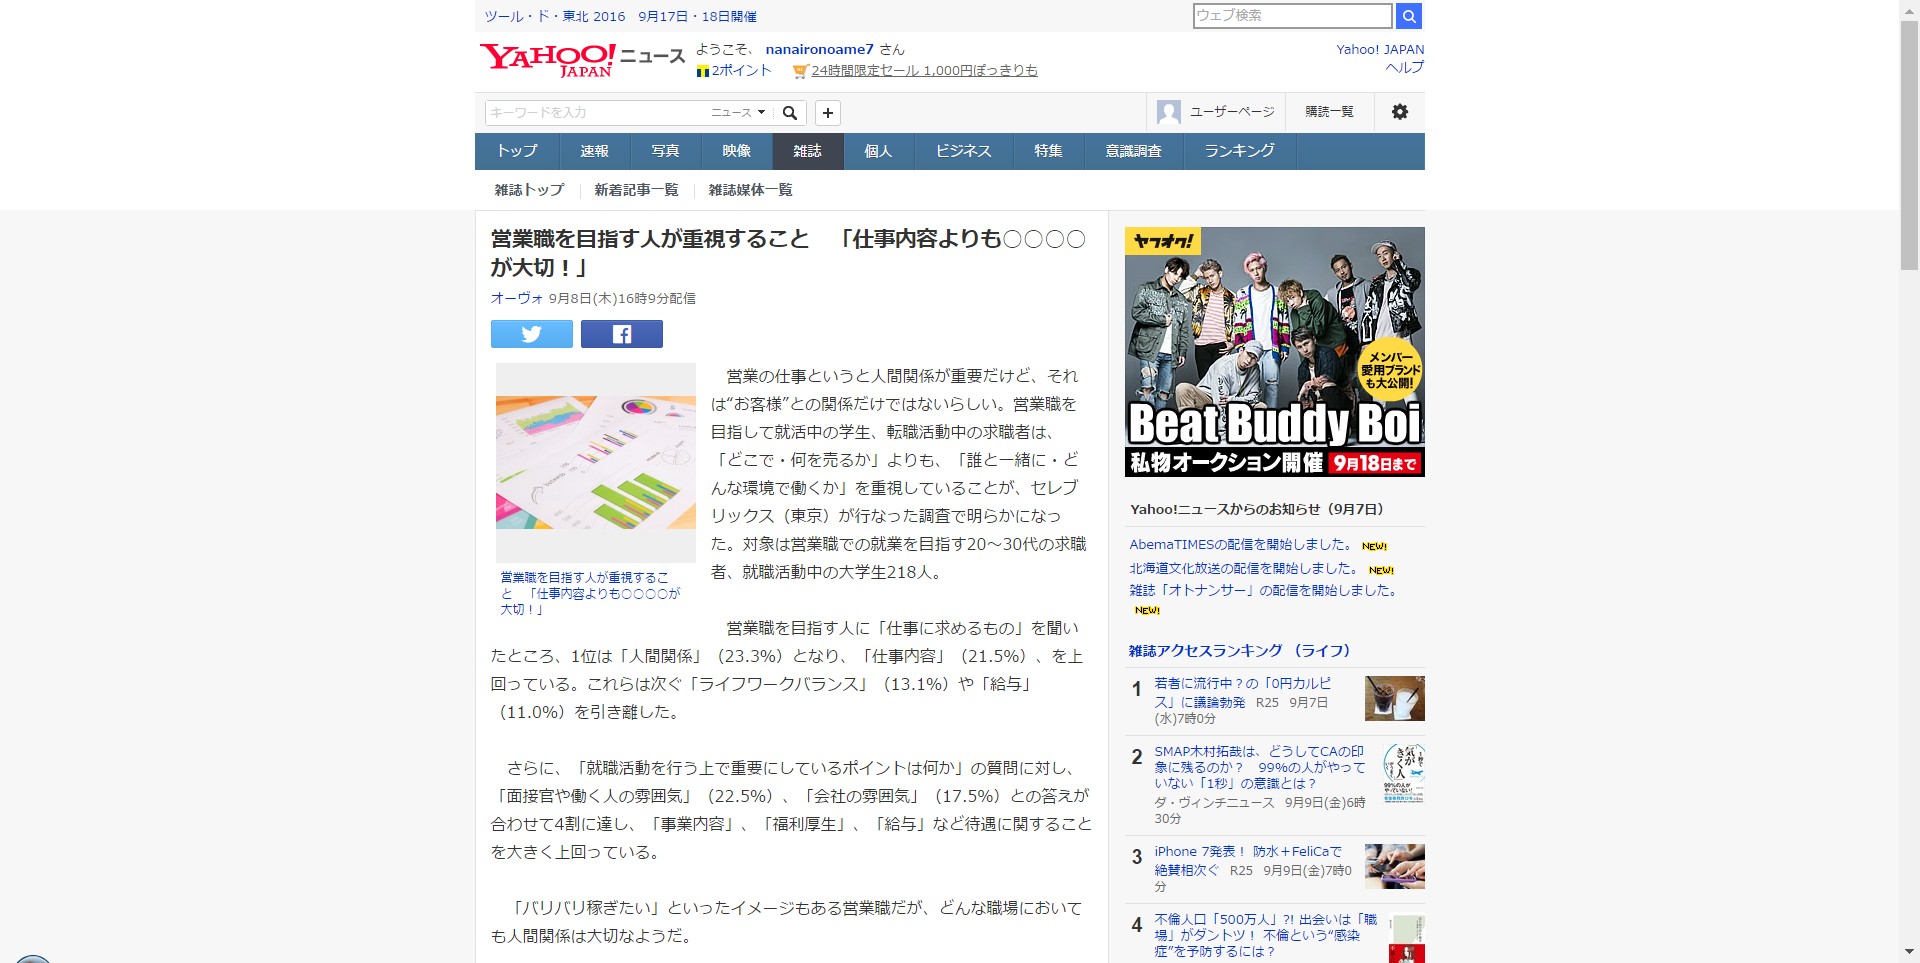Select the 雑誌 navigation tab
1920x963 pixels.
point(808,151)
